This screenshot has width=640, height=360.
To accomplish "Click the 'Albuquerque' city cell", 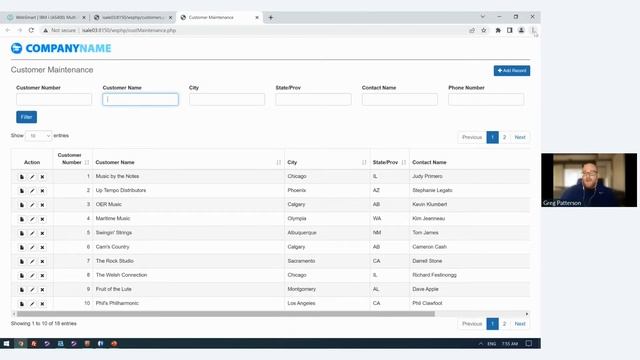I will [302, 233].
